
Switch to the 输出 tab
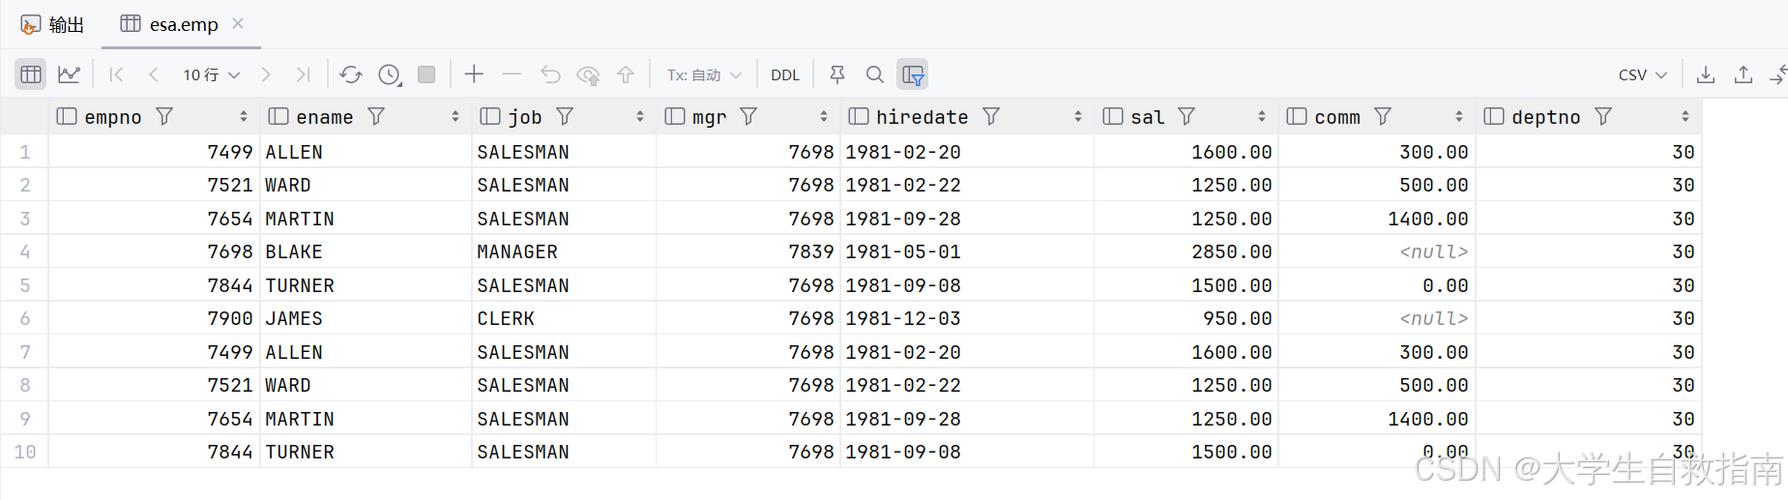[x=54, y=25]
